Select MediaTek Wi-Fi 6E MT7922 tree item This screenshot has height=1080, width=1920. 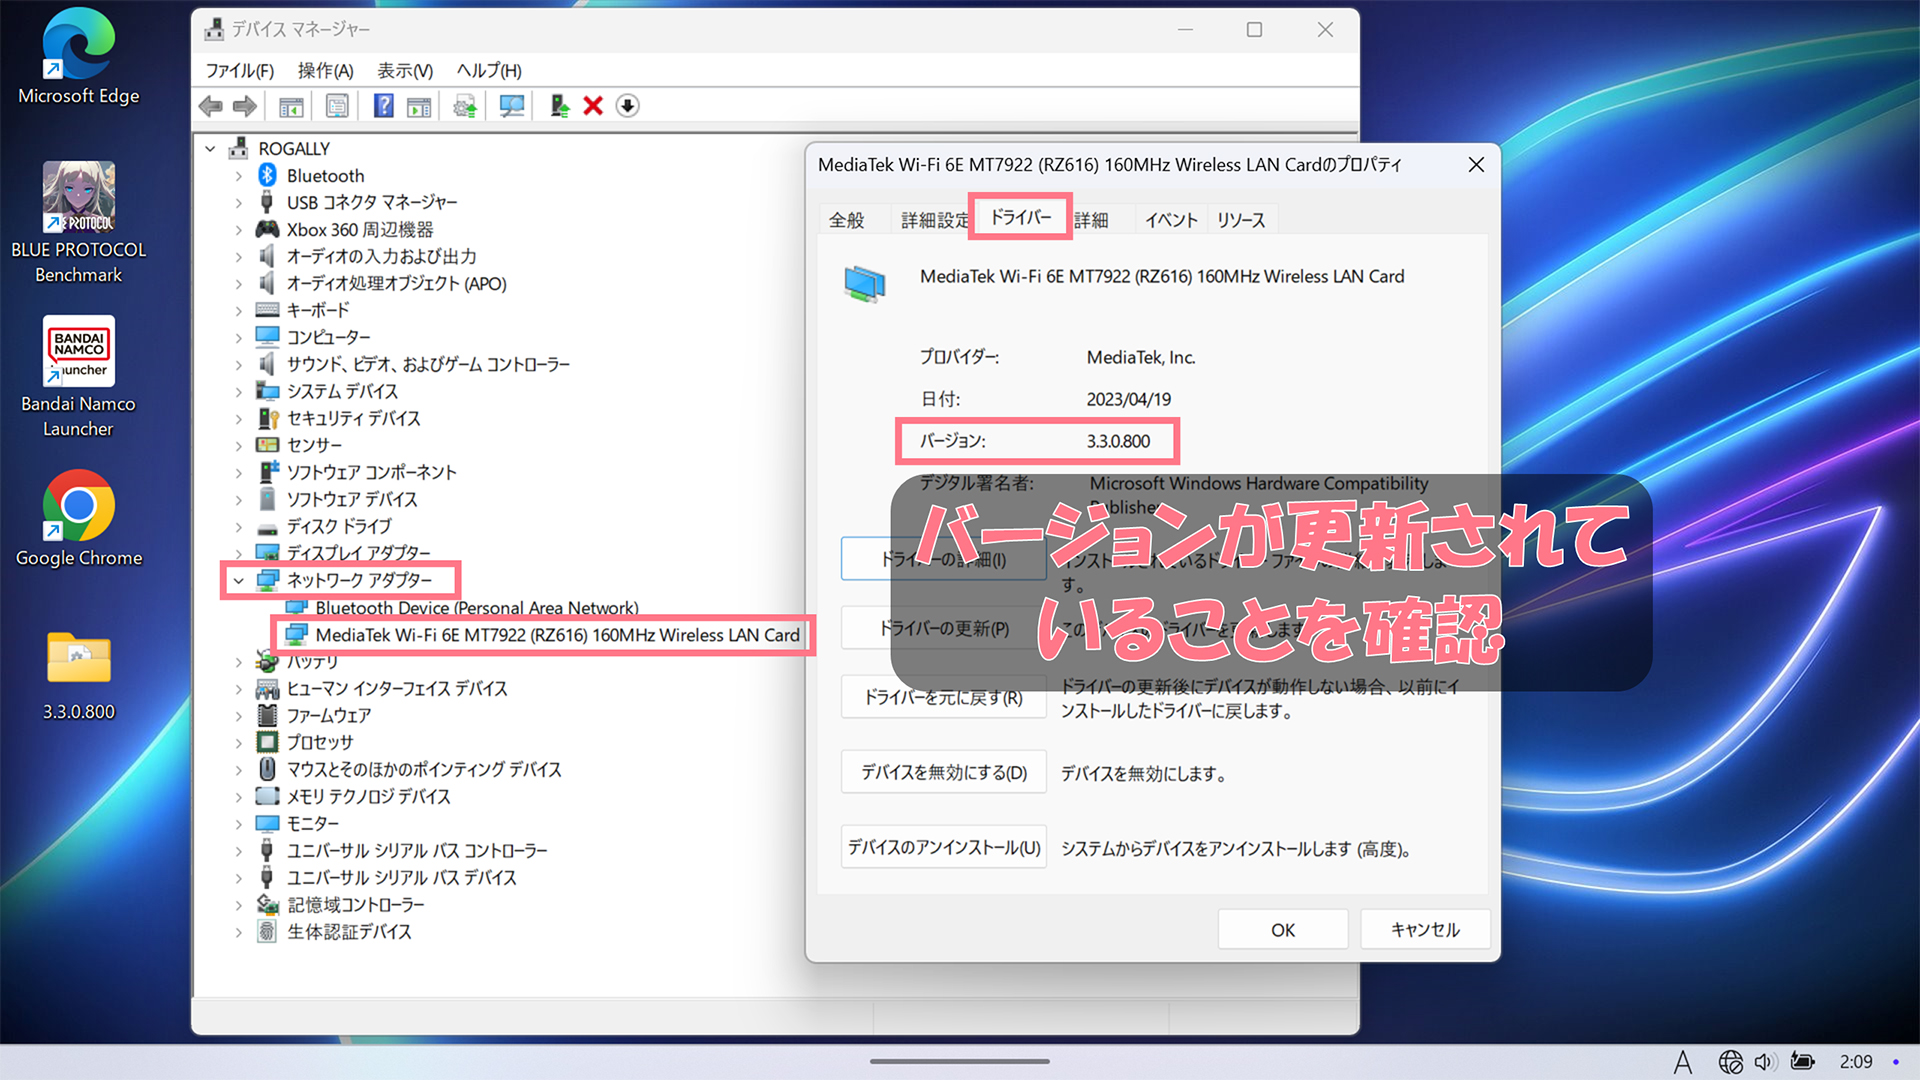(x=543, y=635)
